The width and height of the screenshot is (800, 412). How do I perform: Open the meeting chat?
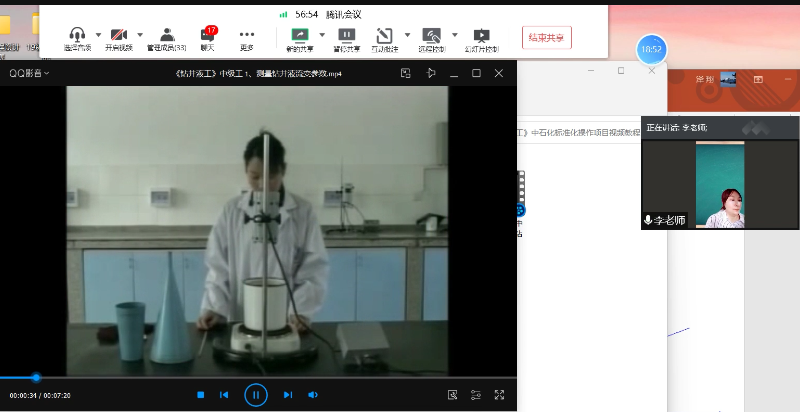point(207,36)
